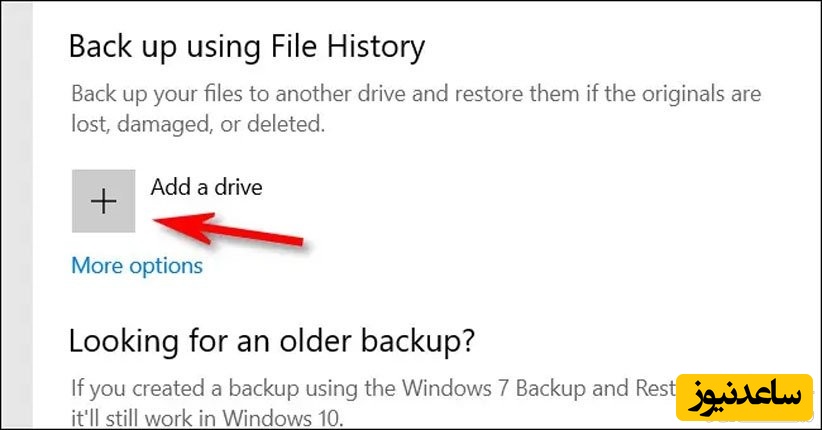
Task: Click the 'Back up your files to another drive' text
Action: 250,97
